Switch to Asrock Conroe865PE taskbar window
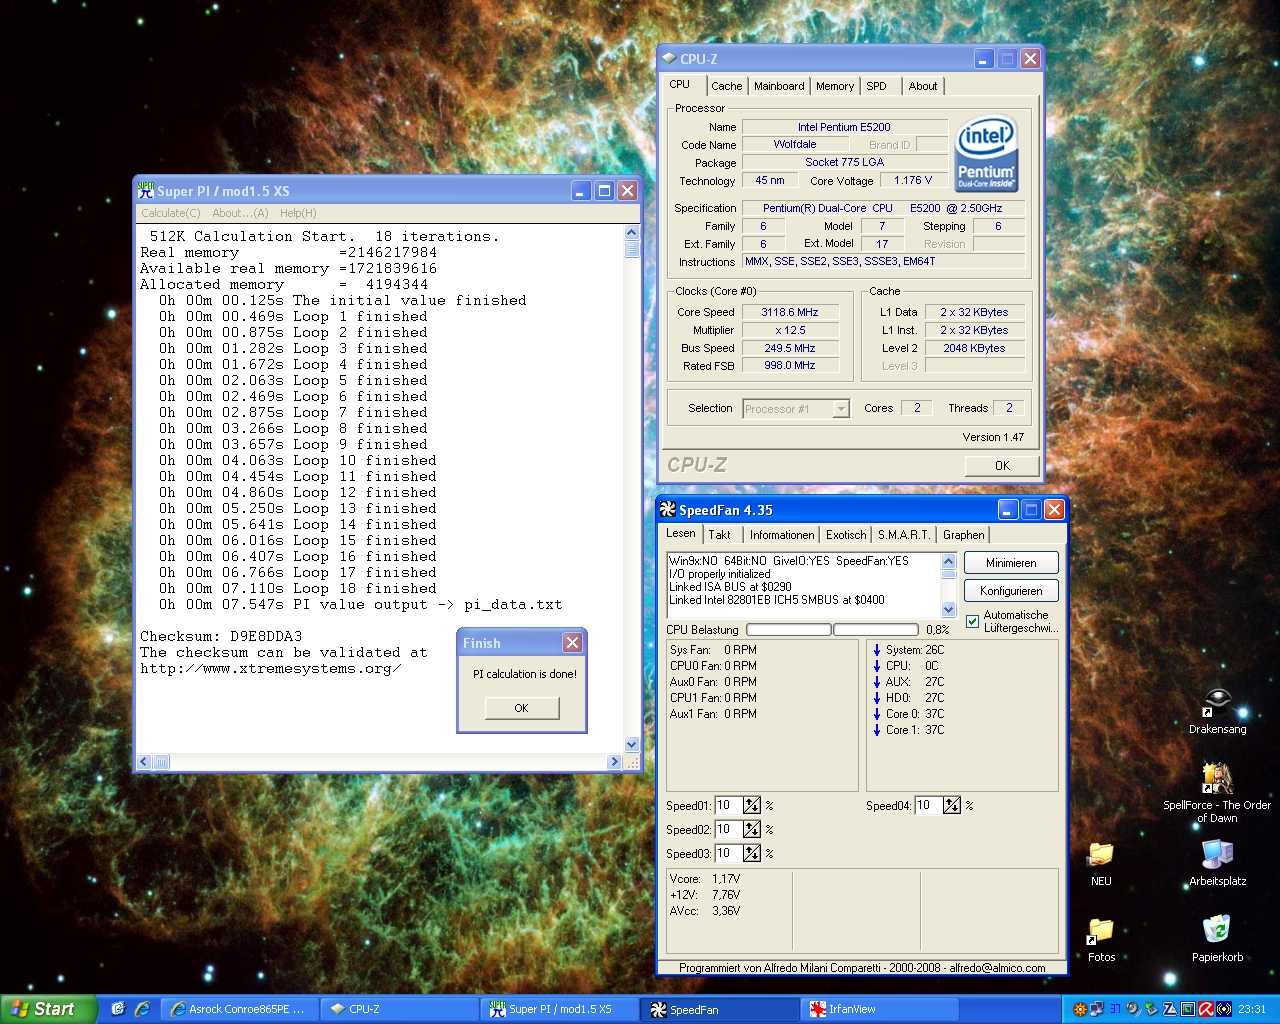 pyautogui.click(x=240, y=1010)
